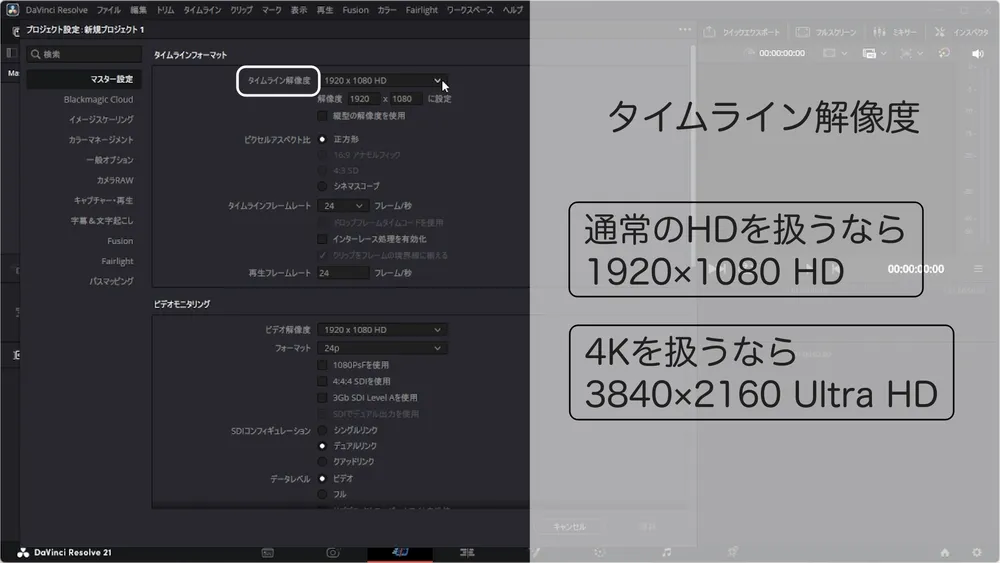Screen dimensions: 1000x563
Task: Open the タイムラインフレームレート 24 dropdown
Action: [x=342, y=206]
